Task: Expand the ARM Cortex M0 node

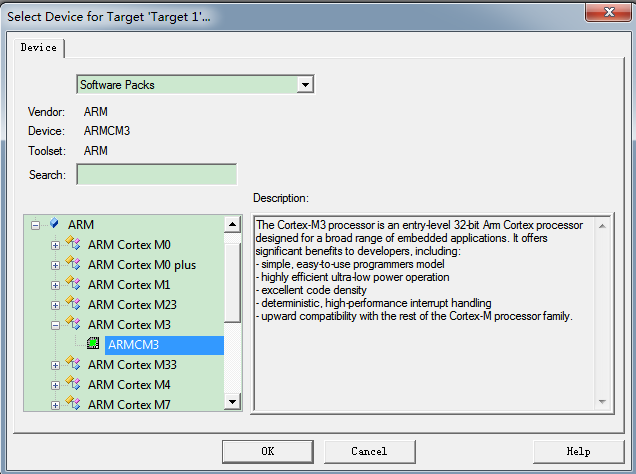Action: pos(56,245)
